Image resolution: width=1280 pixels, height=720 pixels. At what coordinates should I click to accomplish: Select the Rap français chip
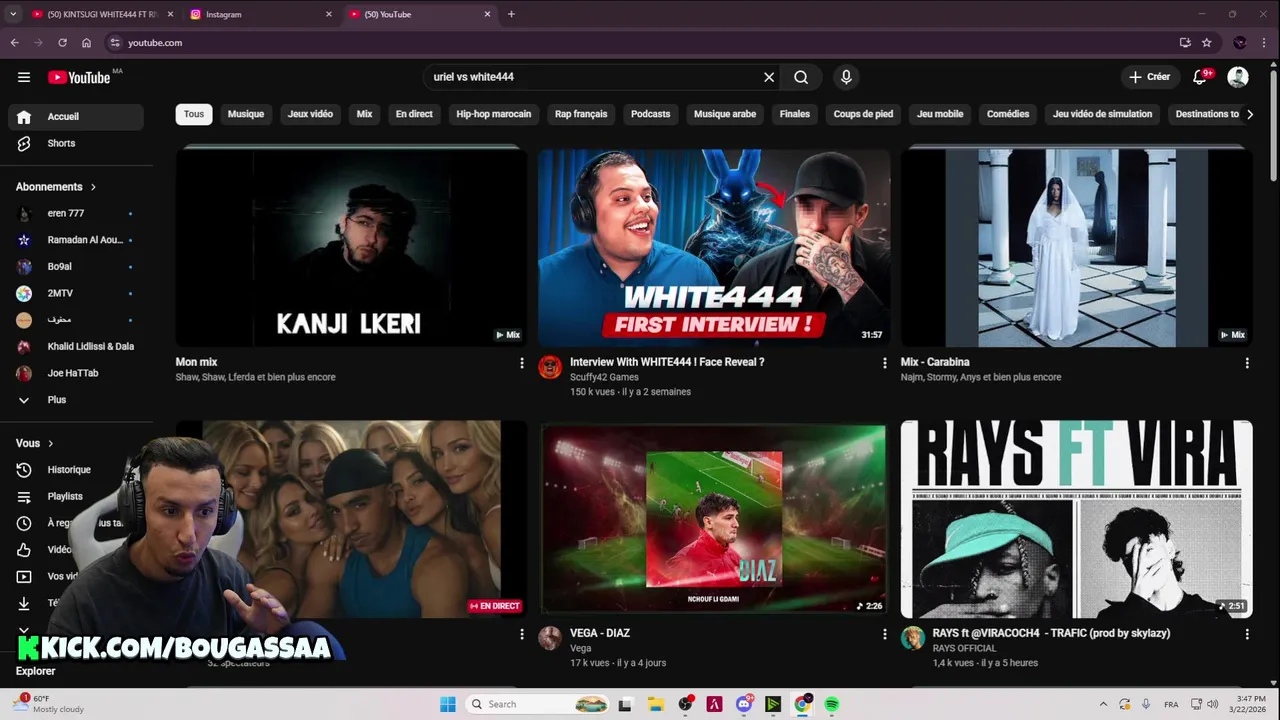click(581, 114)
